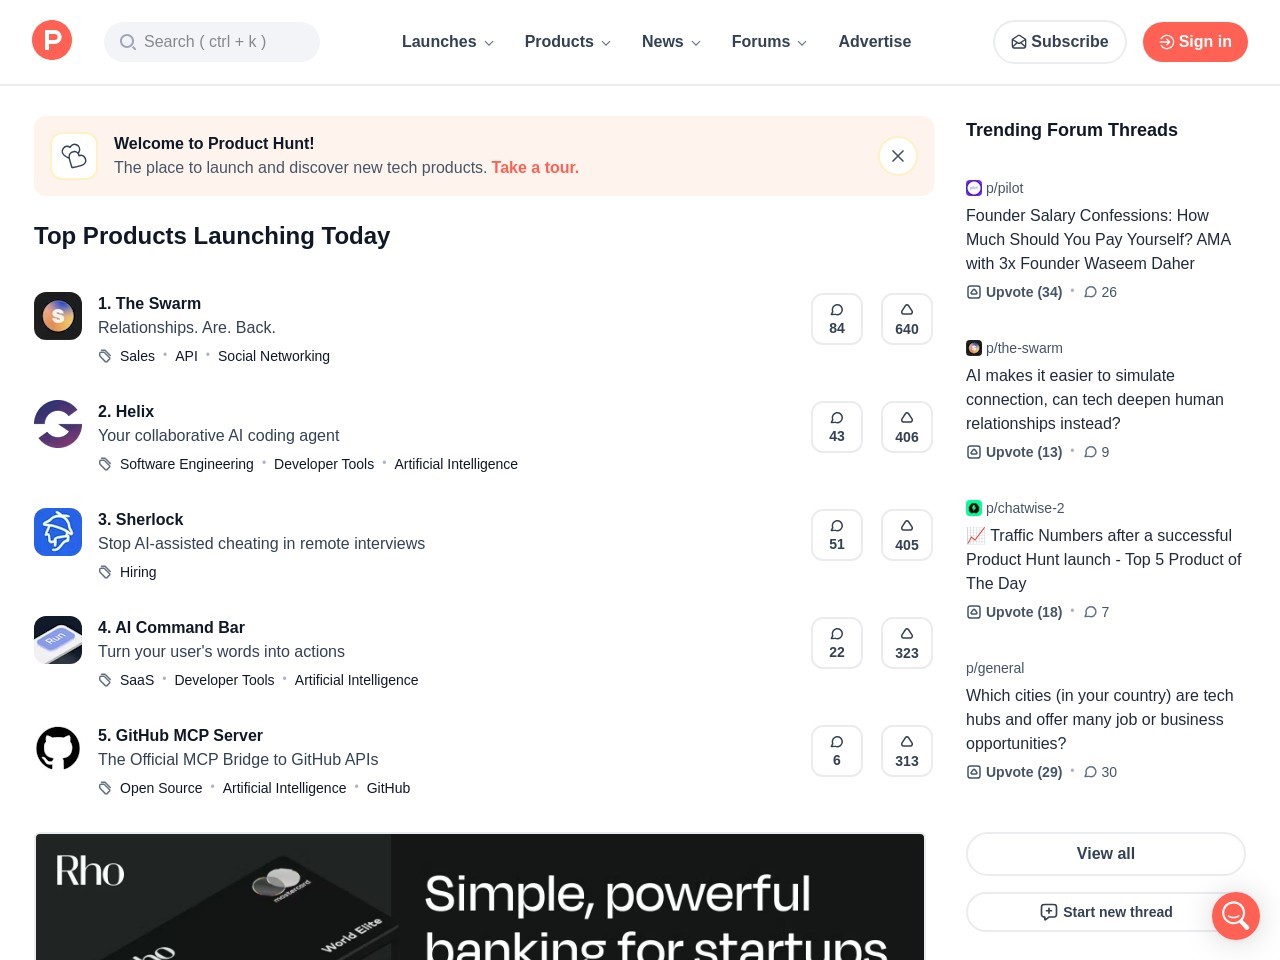Click the p/pilot community avatar
Screen dimensions: 1280x960
coord(974,188)
